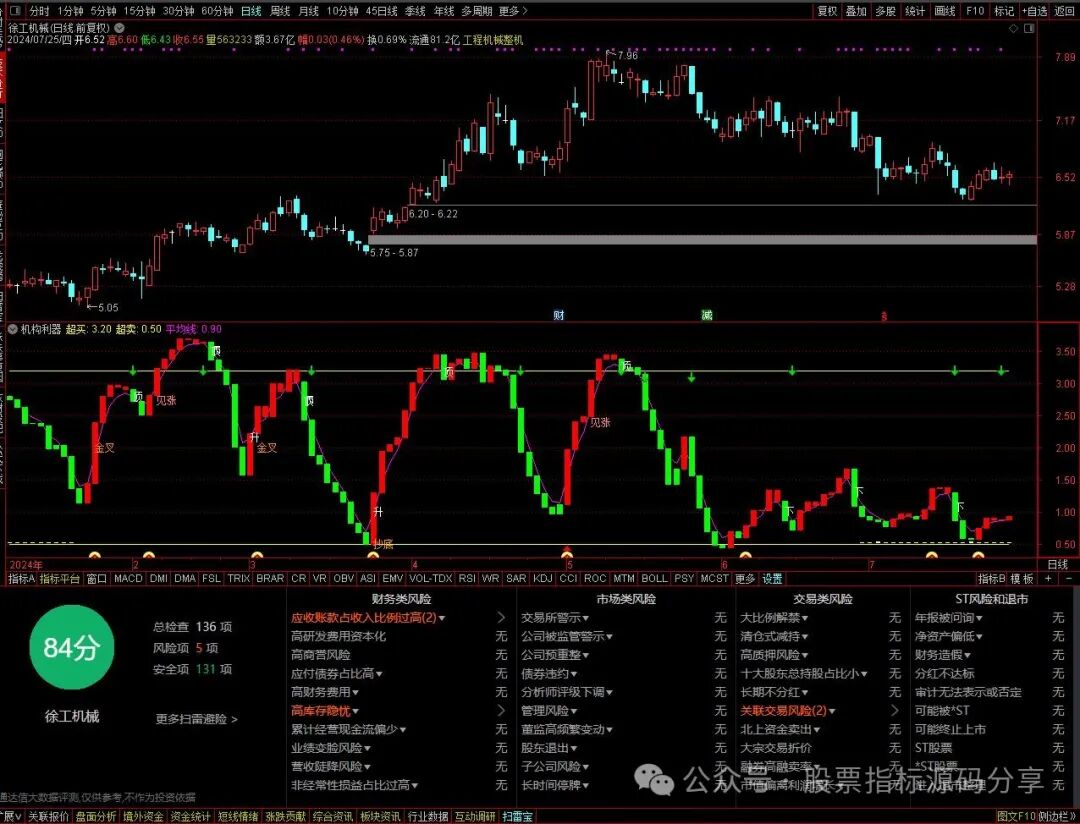Image resolution: width=1080 pixels, height=824 pixels.
Task: Switch to 1分钟 period
Action: pos(70,11)
